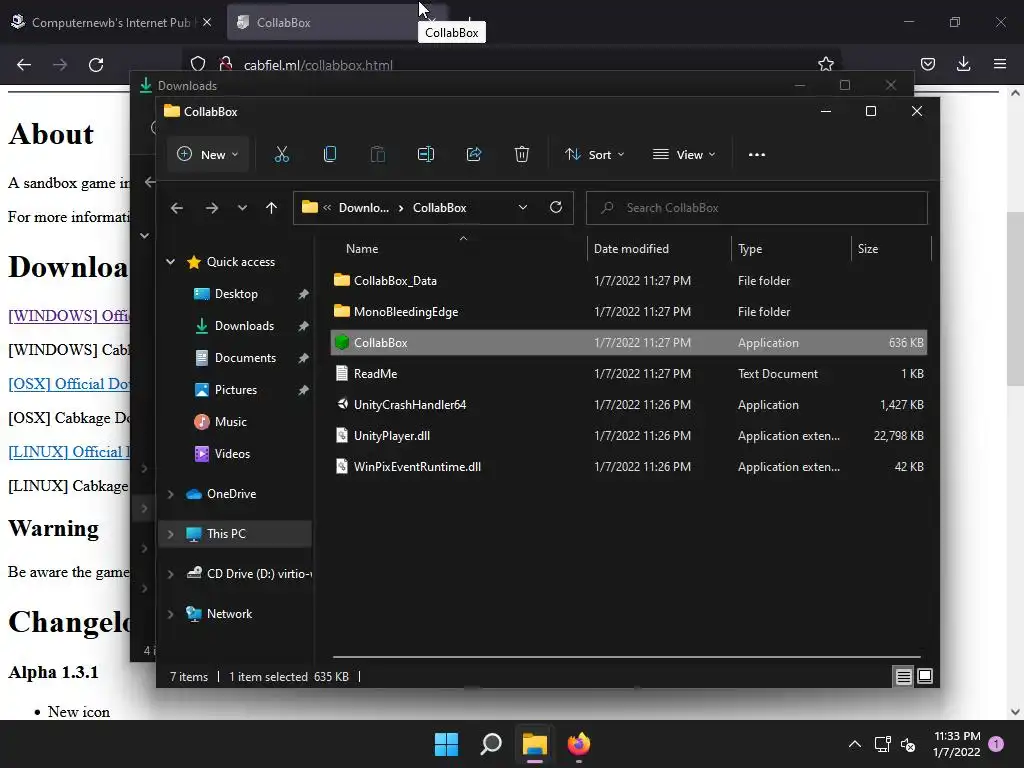Open Documents in Quick access
The image size is (1024, 768).
(245, 358)
